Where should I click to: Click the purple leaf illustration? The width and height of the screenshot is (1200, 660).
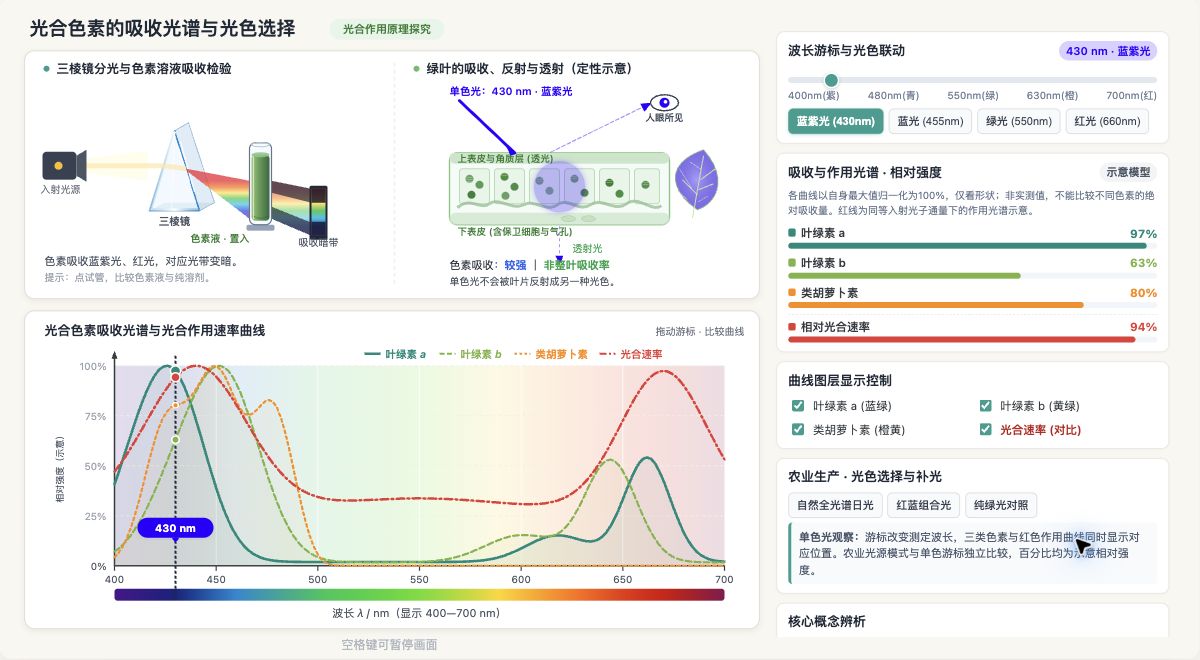pos(696,179)
